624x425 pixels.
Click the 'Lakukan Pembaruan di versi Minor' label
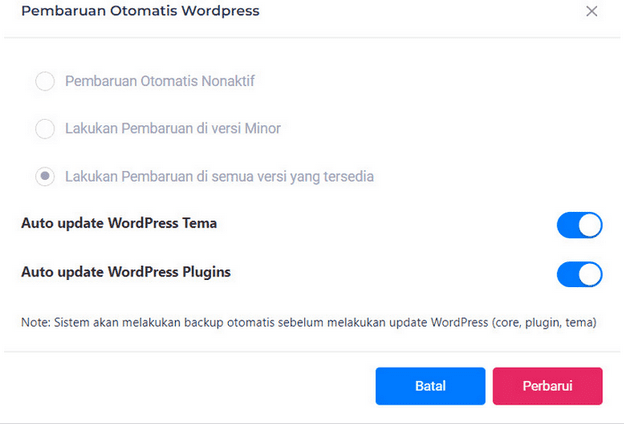pos(173,129)
